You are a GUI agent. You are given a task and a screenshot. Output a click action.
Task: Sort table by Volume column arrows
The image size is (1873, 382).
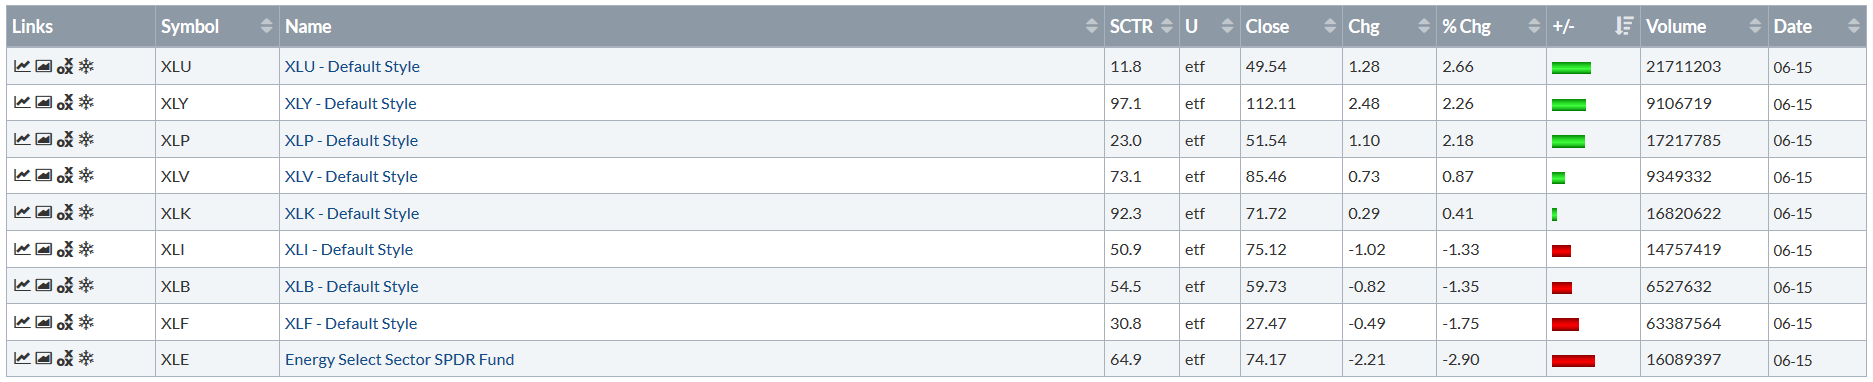[x=1755, y=27]
